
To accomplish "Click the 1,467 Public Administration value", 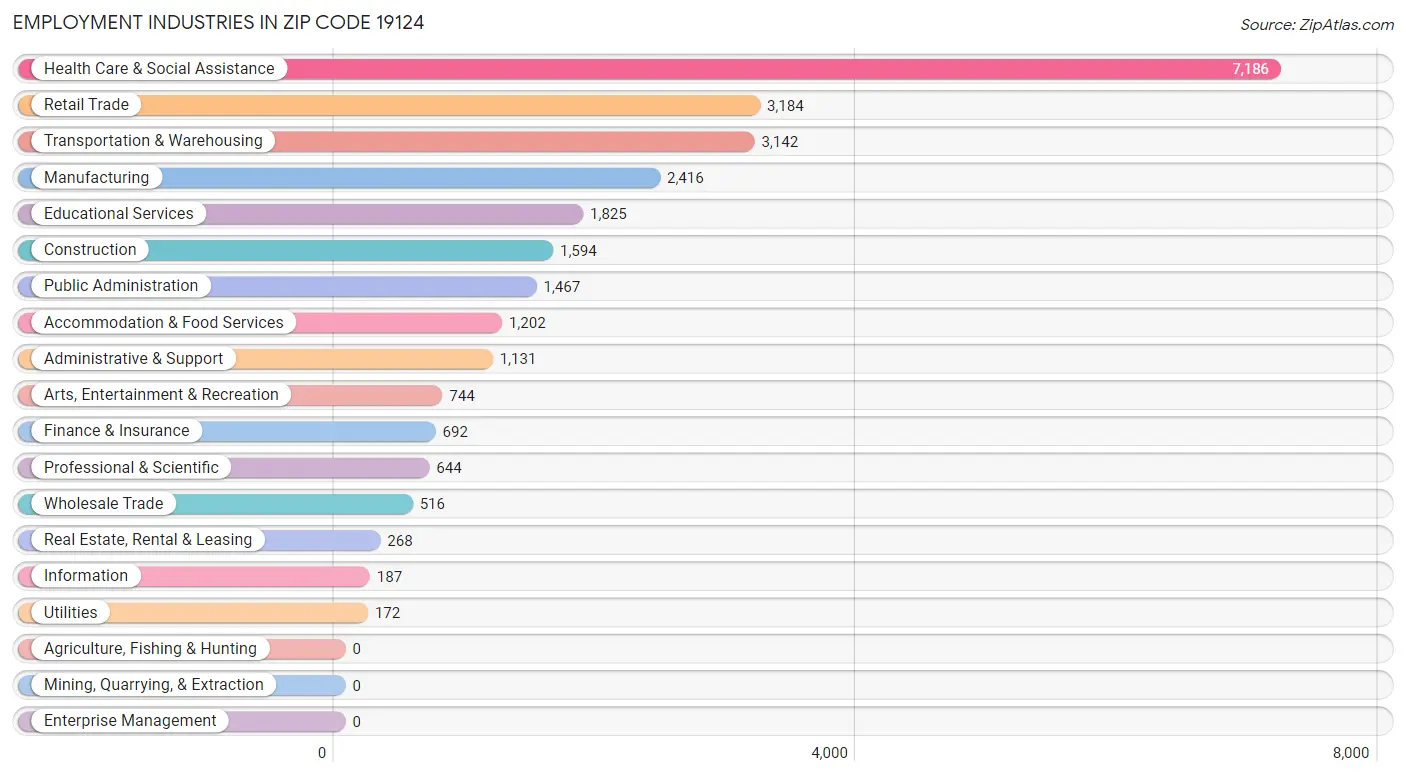I will [562, 287].
